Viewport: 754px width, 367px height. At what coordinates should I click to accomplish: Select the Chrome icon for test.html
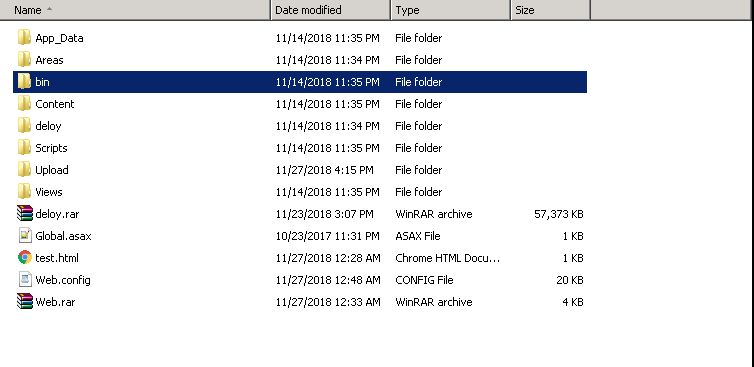[x=25, y=258]
